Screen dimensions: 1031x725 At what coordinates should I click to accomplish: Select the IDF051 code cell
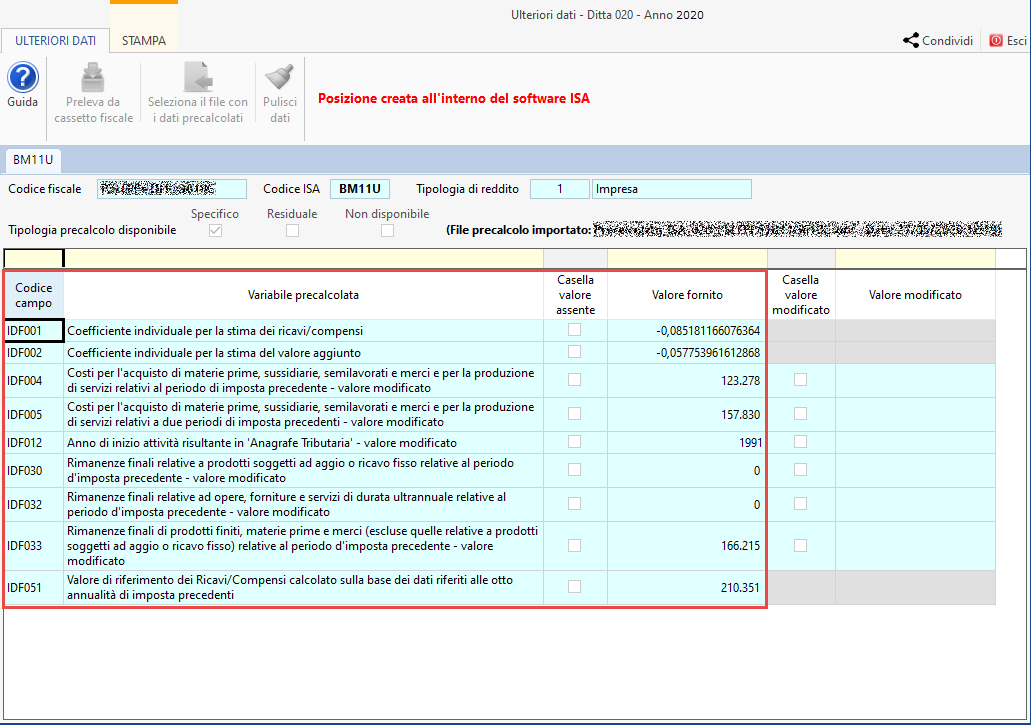[x=34, y=588]
